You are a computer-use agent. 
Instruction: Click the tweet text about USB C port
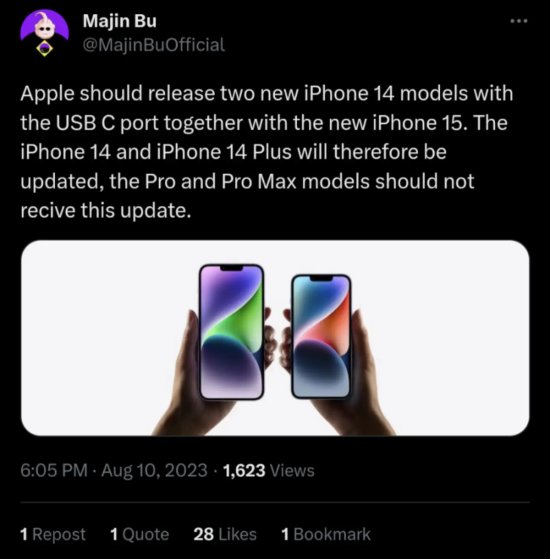click(267, 152)
